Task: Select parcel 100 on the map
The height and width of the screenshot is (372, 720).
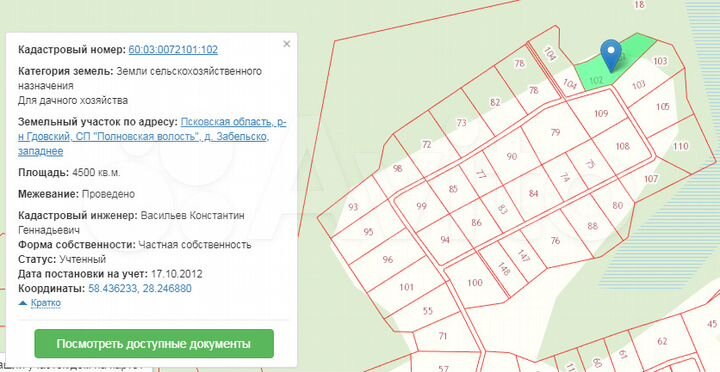Action: [x=475, y=282]
